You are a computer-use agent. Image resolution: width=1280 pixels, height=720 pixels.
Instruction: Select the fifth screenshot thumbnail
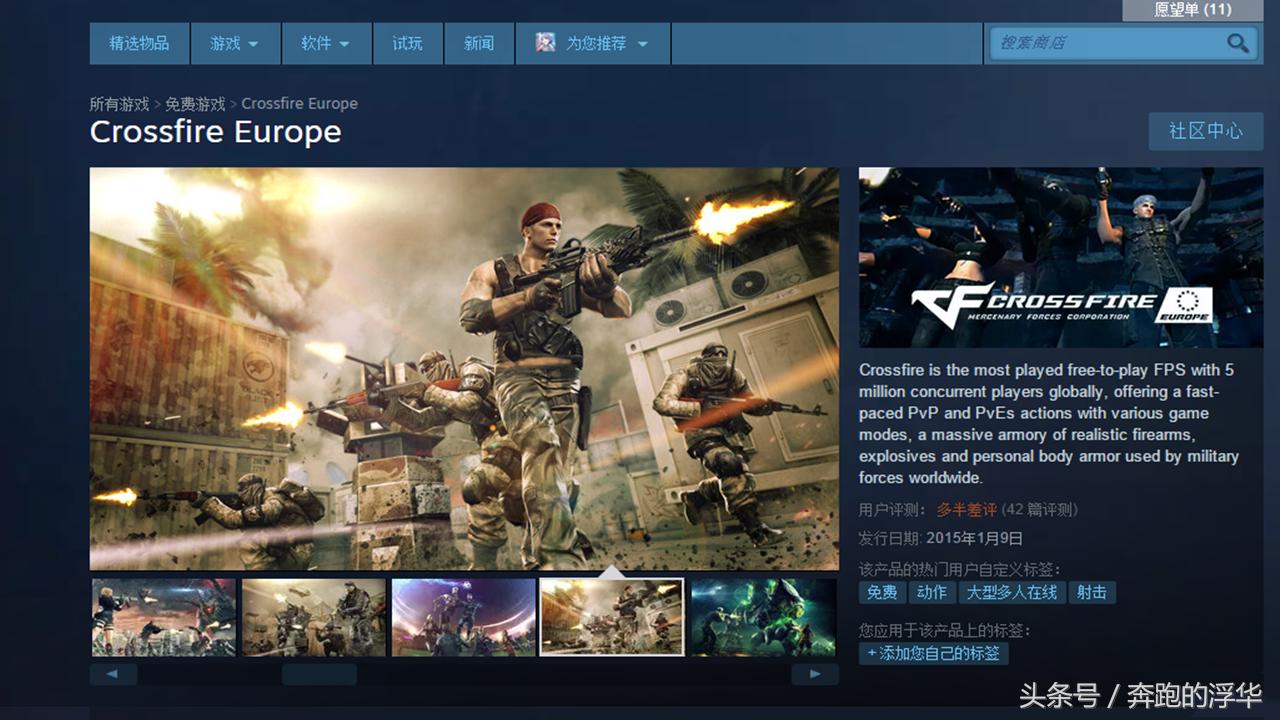(x=763, y=615)
